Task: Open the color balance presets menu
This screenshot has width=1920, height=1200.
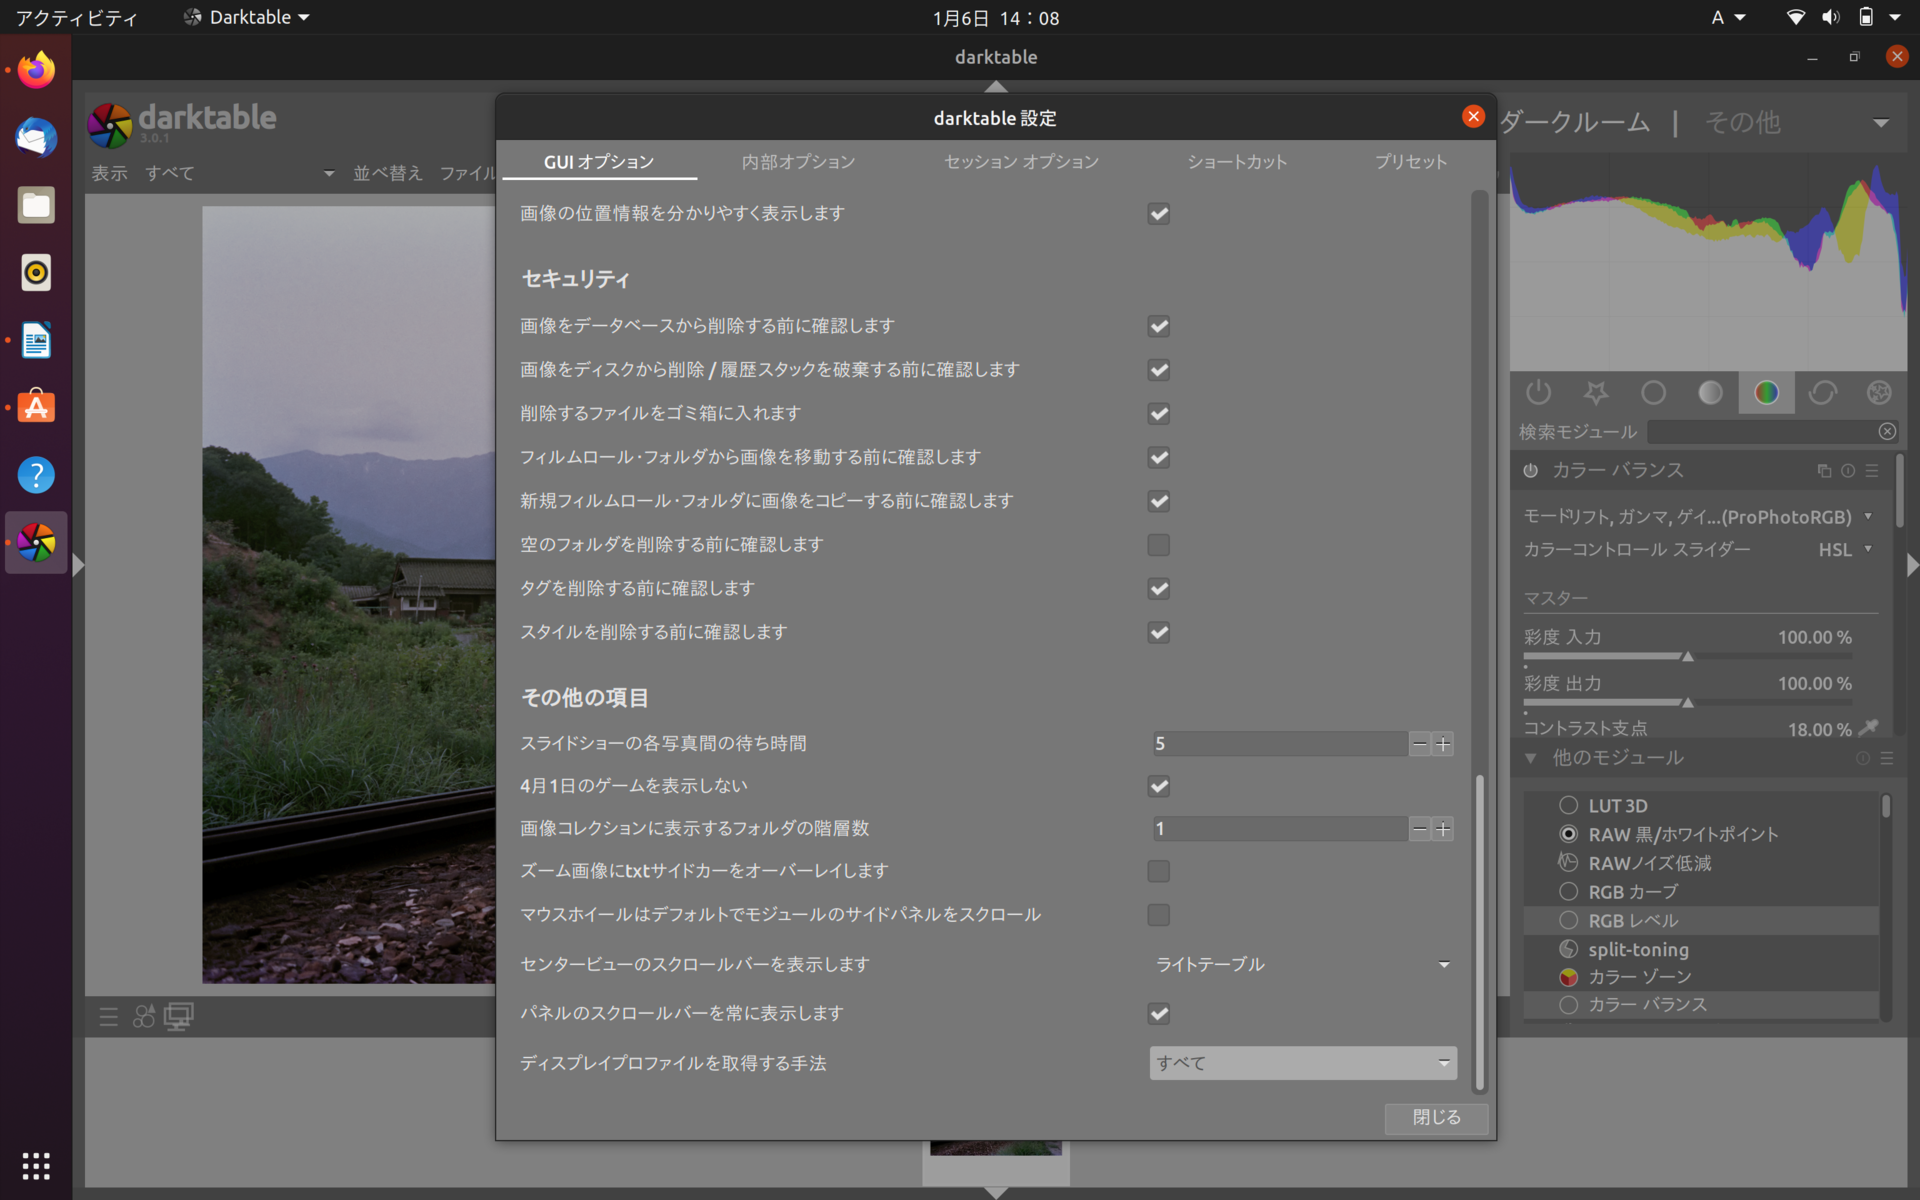Action: (x=1874, y=470)
